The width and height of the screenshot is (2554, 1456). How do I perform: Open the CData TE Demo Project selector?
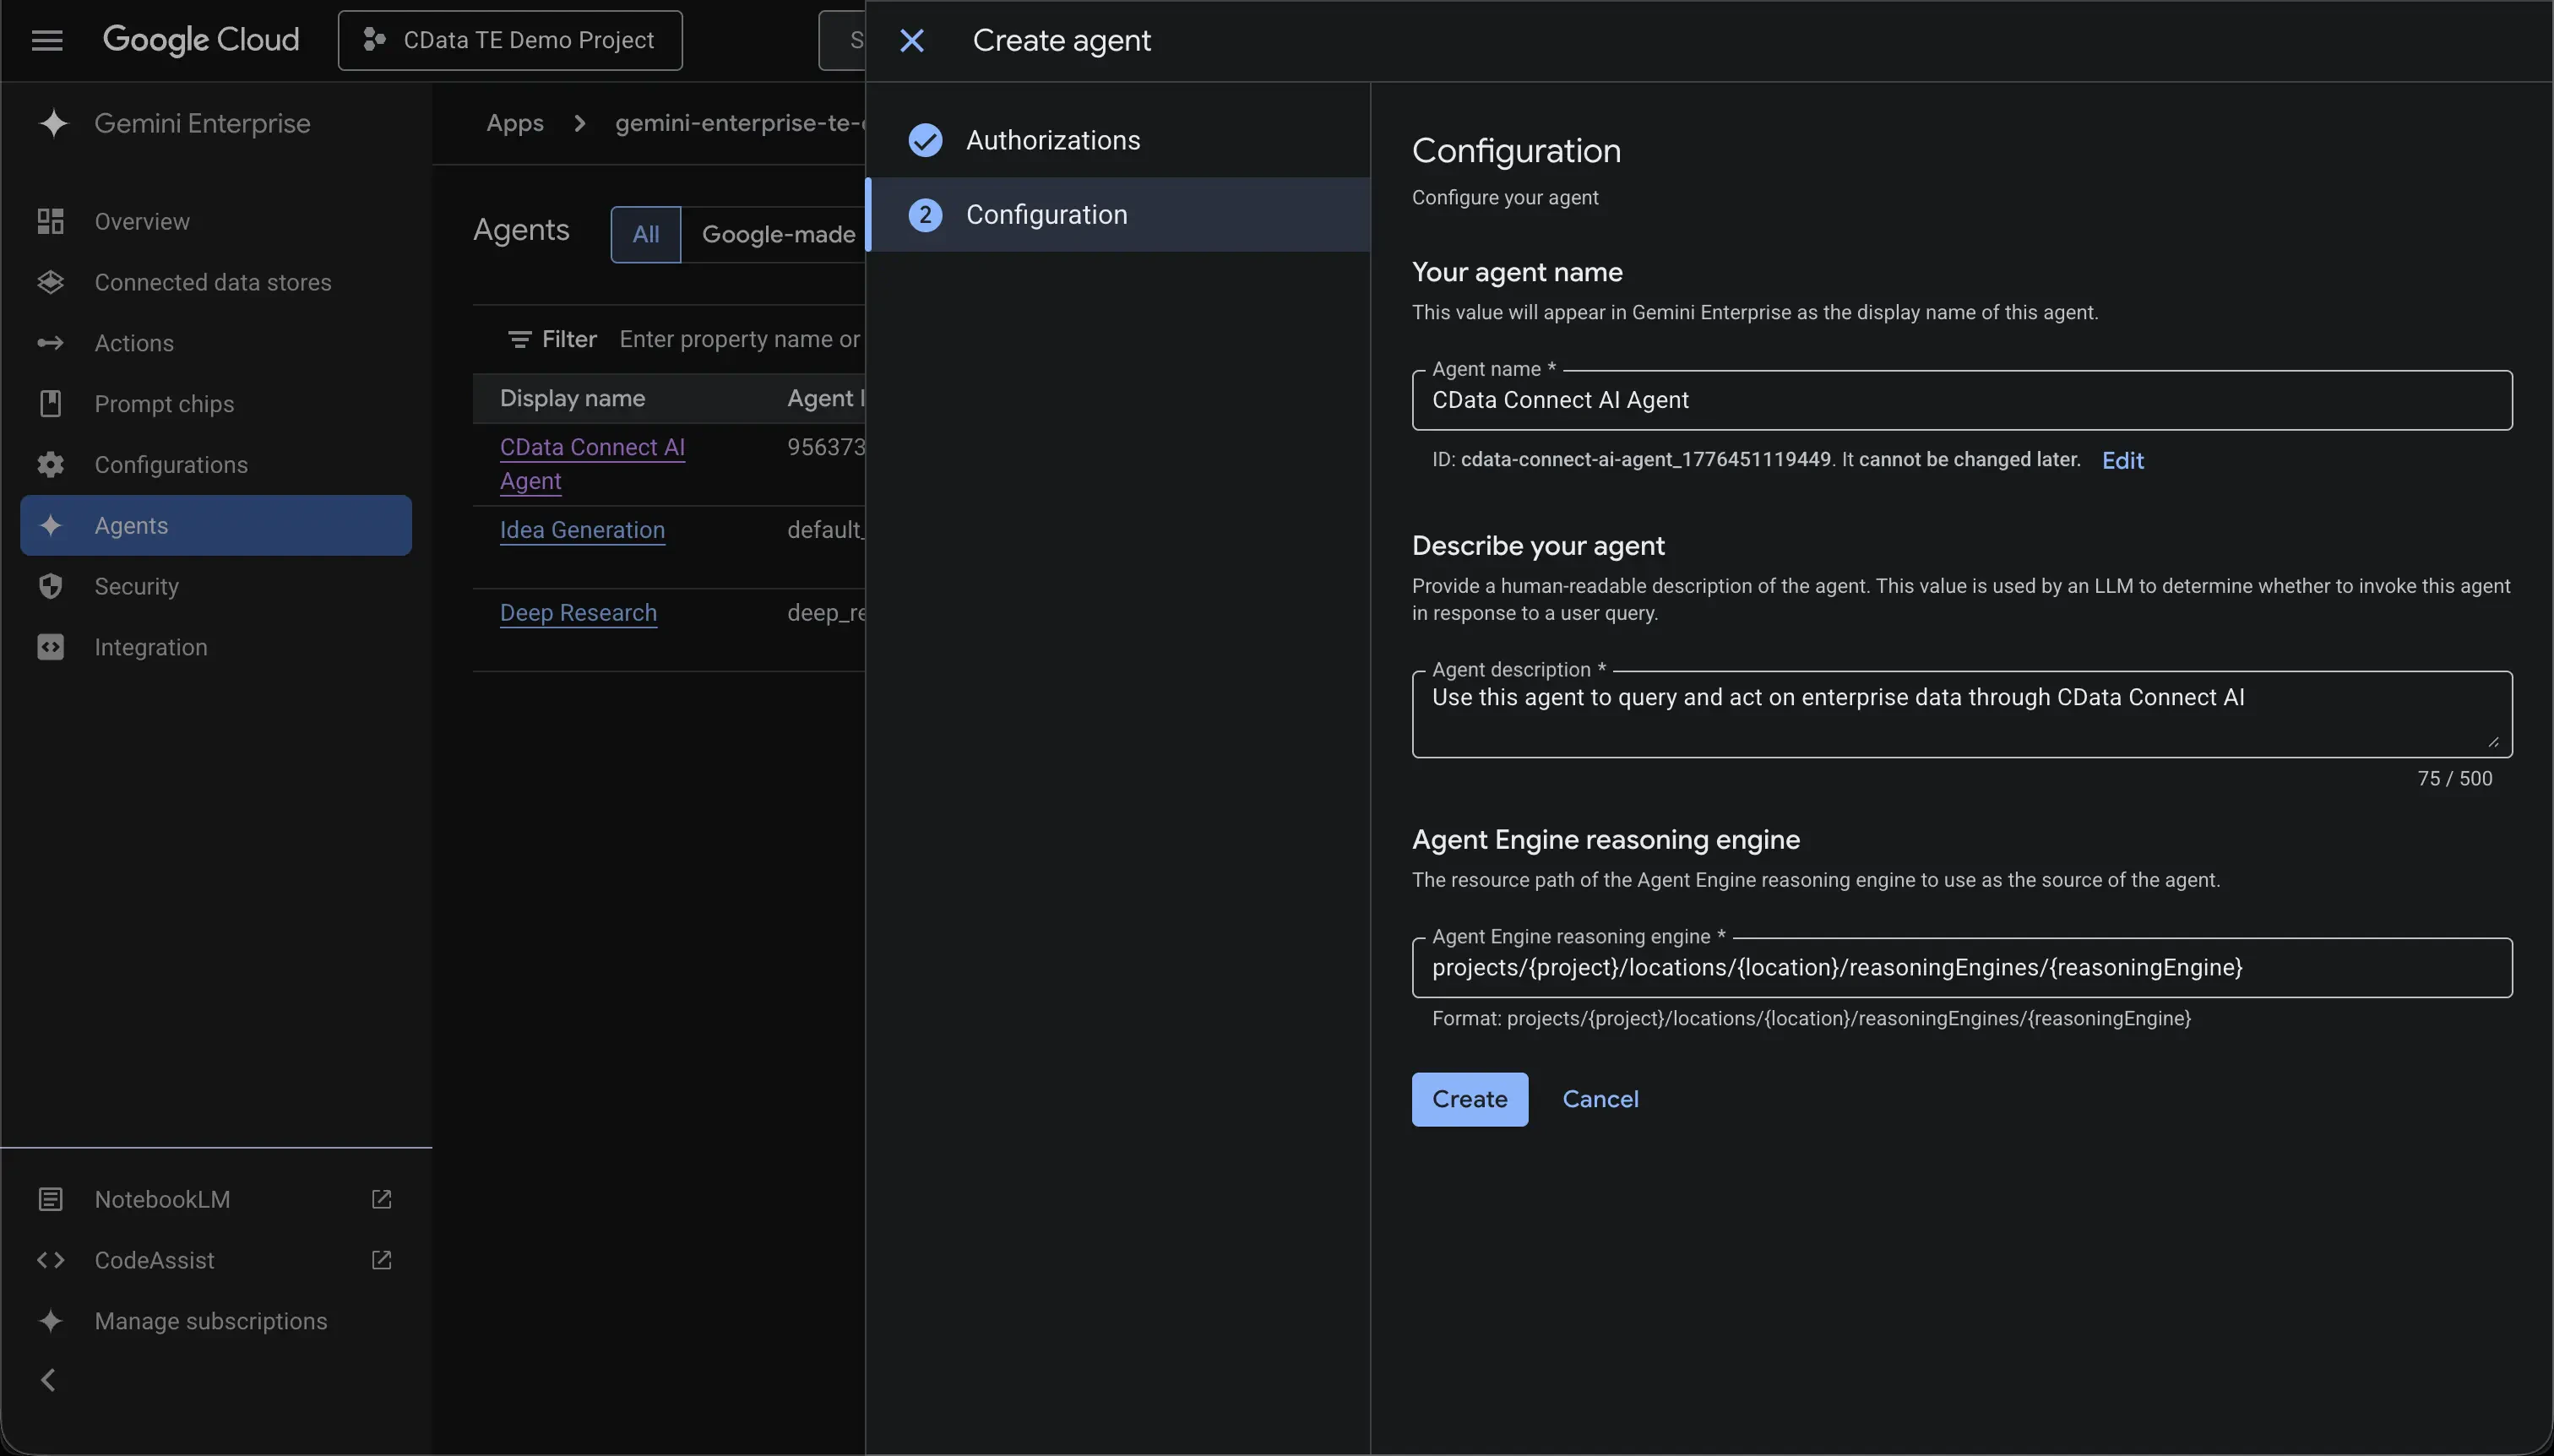(509, 40)
